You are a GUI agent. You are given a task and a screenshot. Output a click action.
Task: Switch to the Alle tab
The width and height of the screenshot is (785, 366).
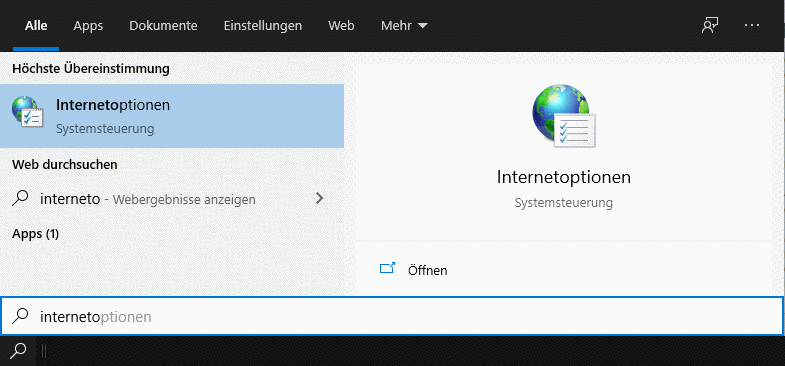(x=36, y=26)
